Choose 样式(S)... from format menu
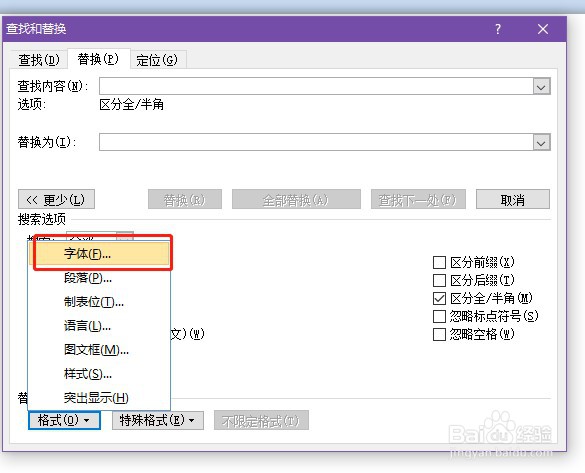 [x=99, y=374]
